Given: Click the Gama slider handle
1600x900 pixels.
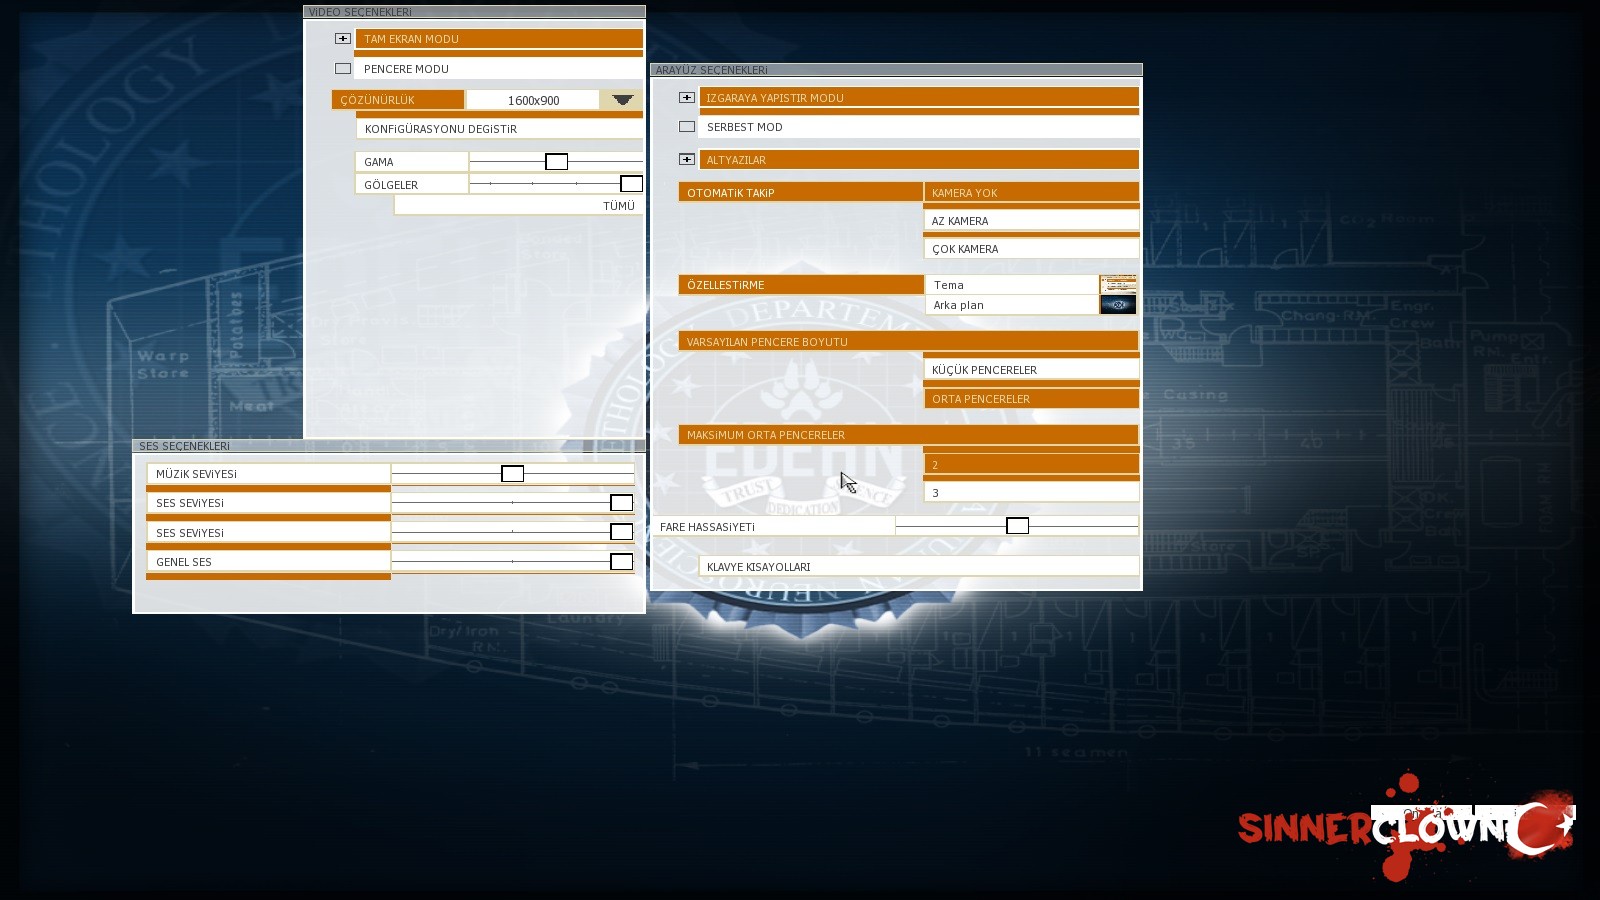Looking at the screenshot, I should pyautogui.click(x=557, y=162).
